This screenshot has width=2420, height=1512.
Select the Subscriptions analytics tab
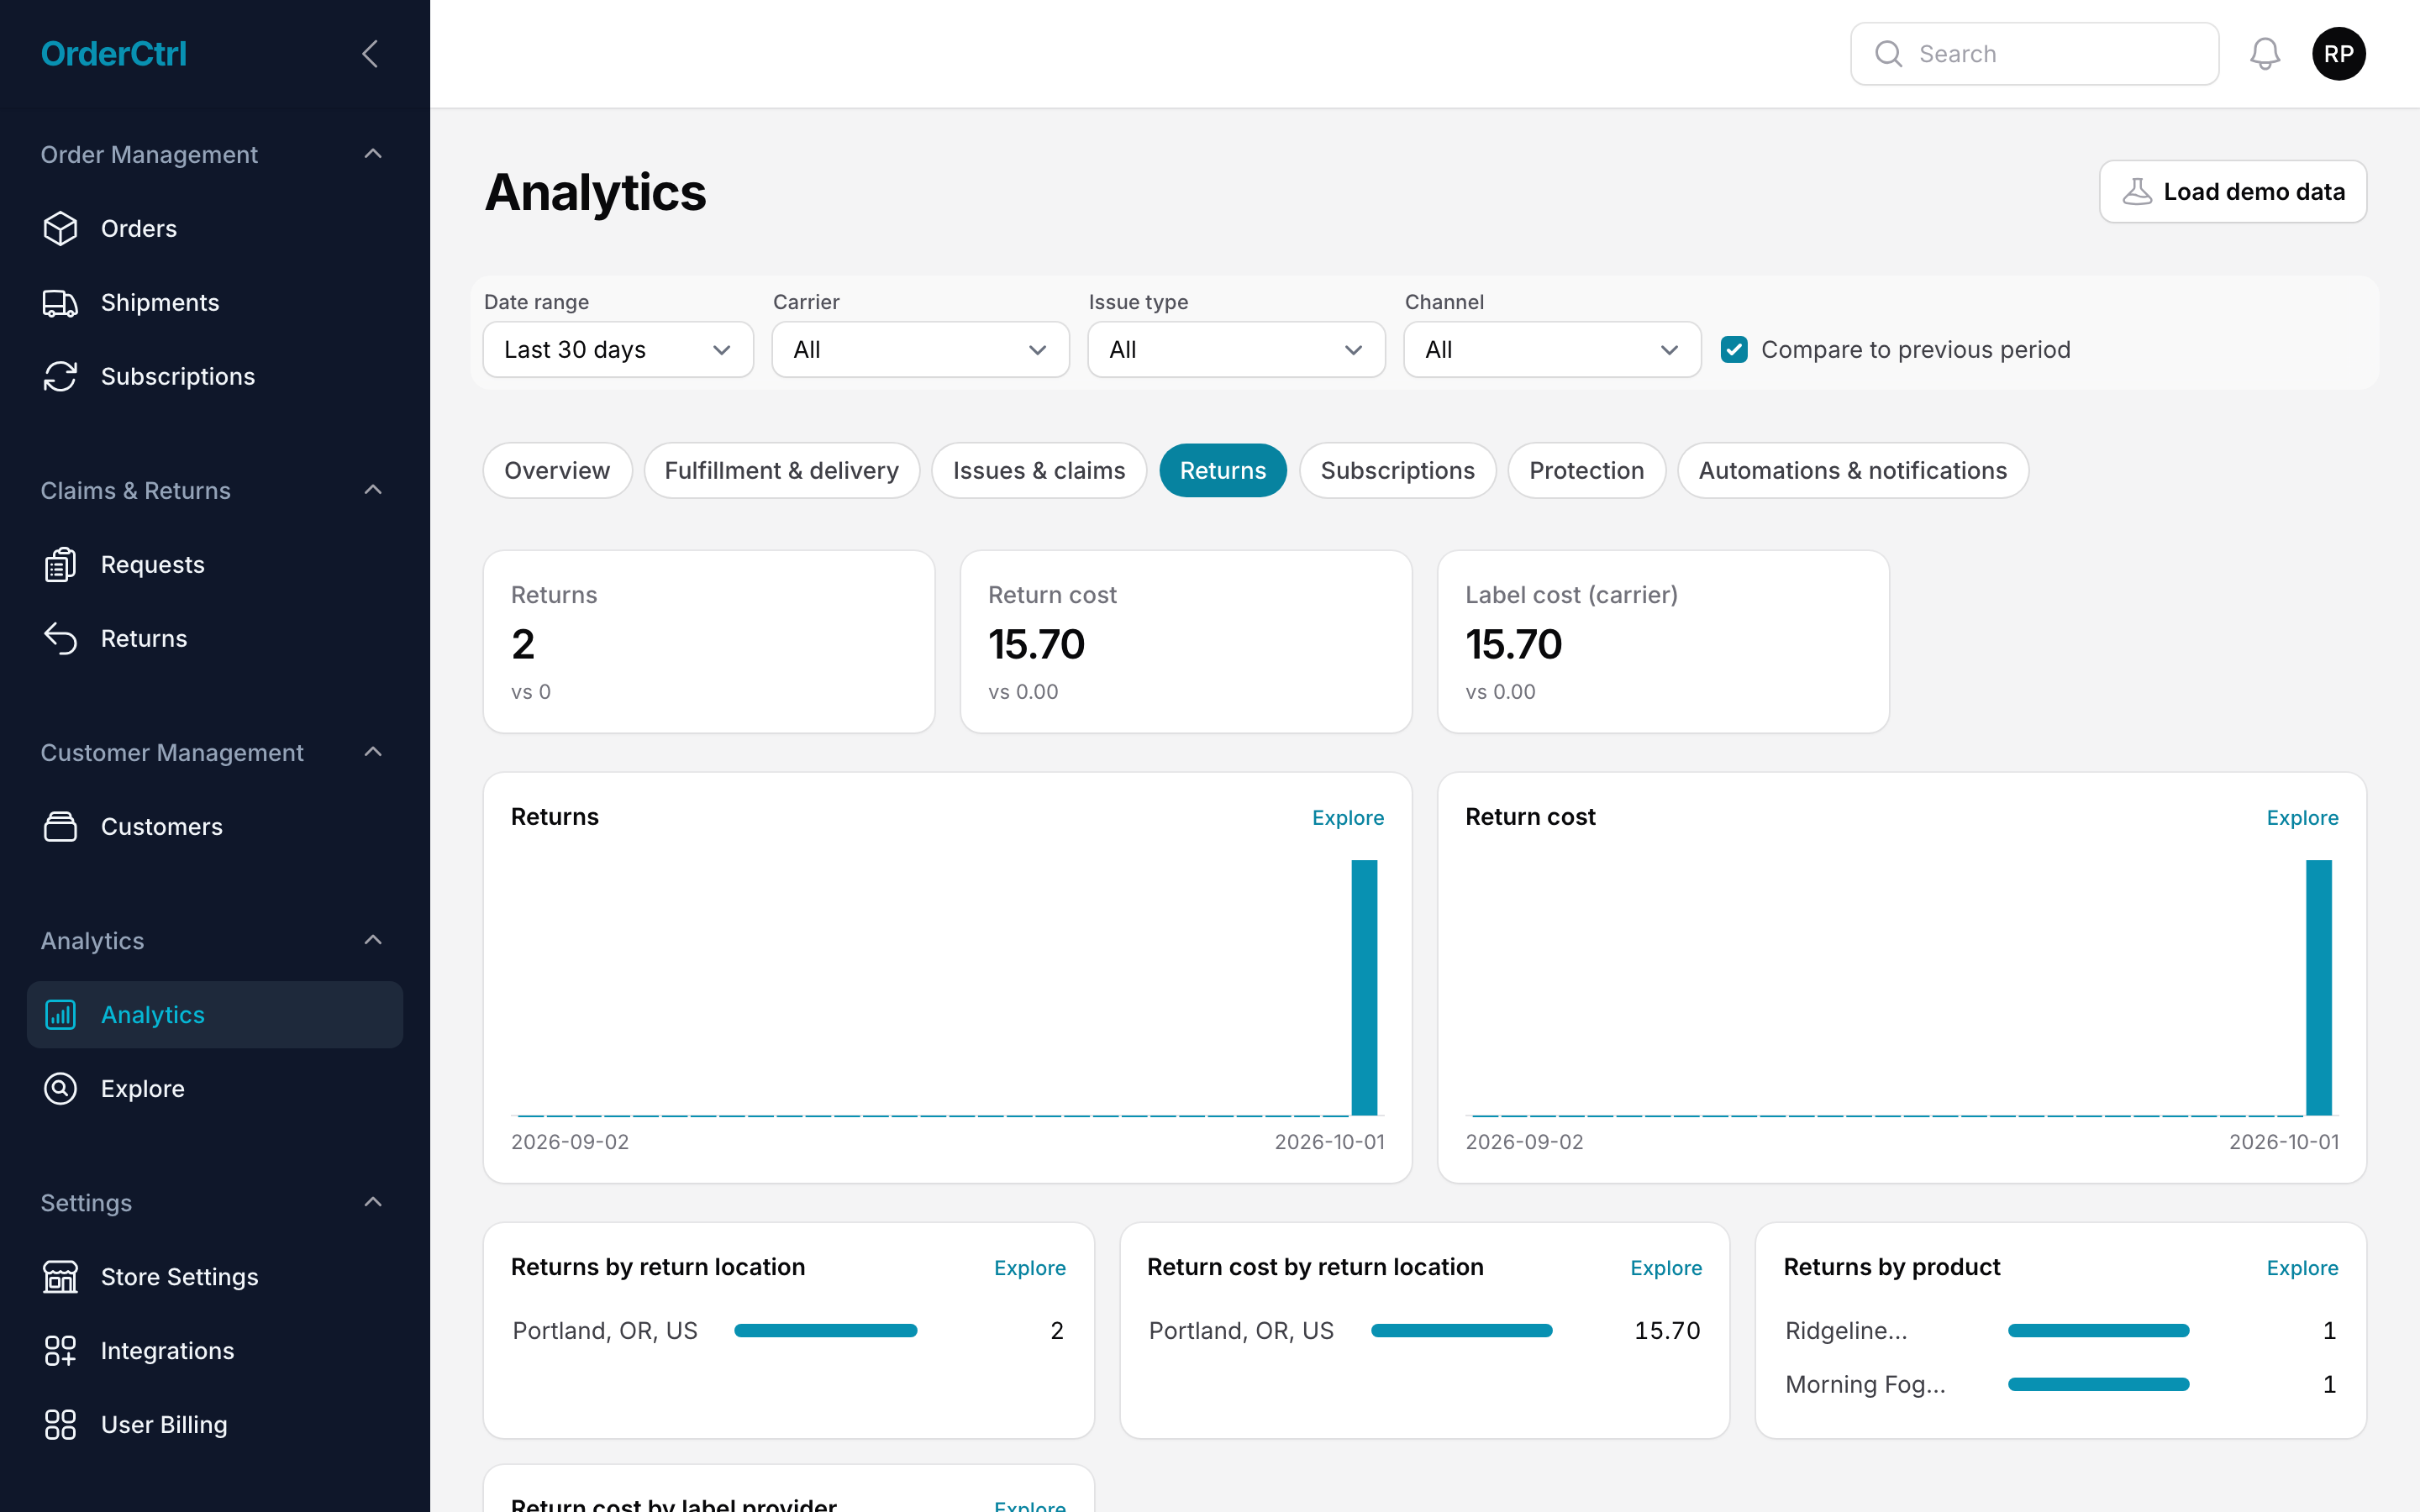click(x=1397, y=470)
